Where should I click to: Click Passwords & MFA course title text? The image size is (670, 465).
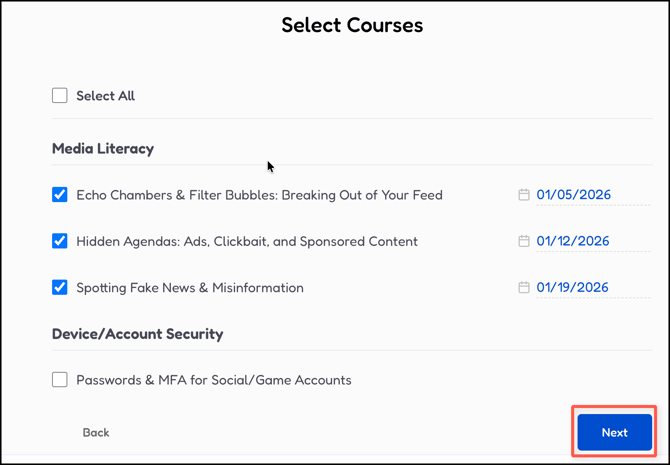point(214,380)
